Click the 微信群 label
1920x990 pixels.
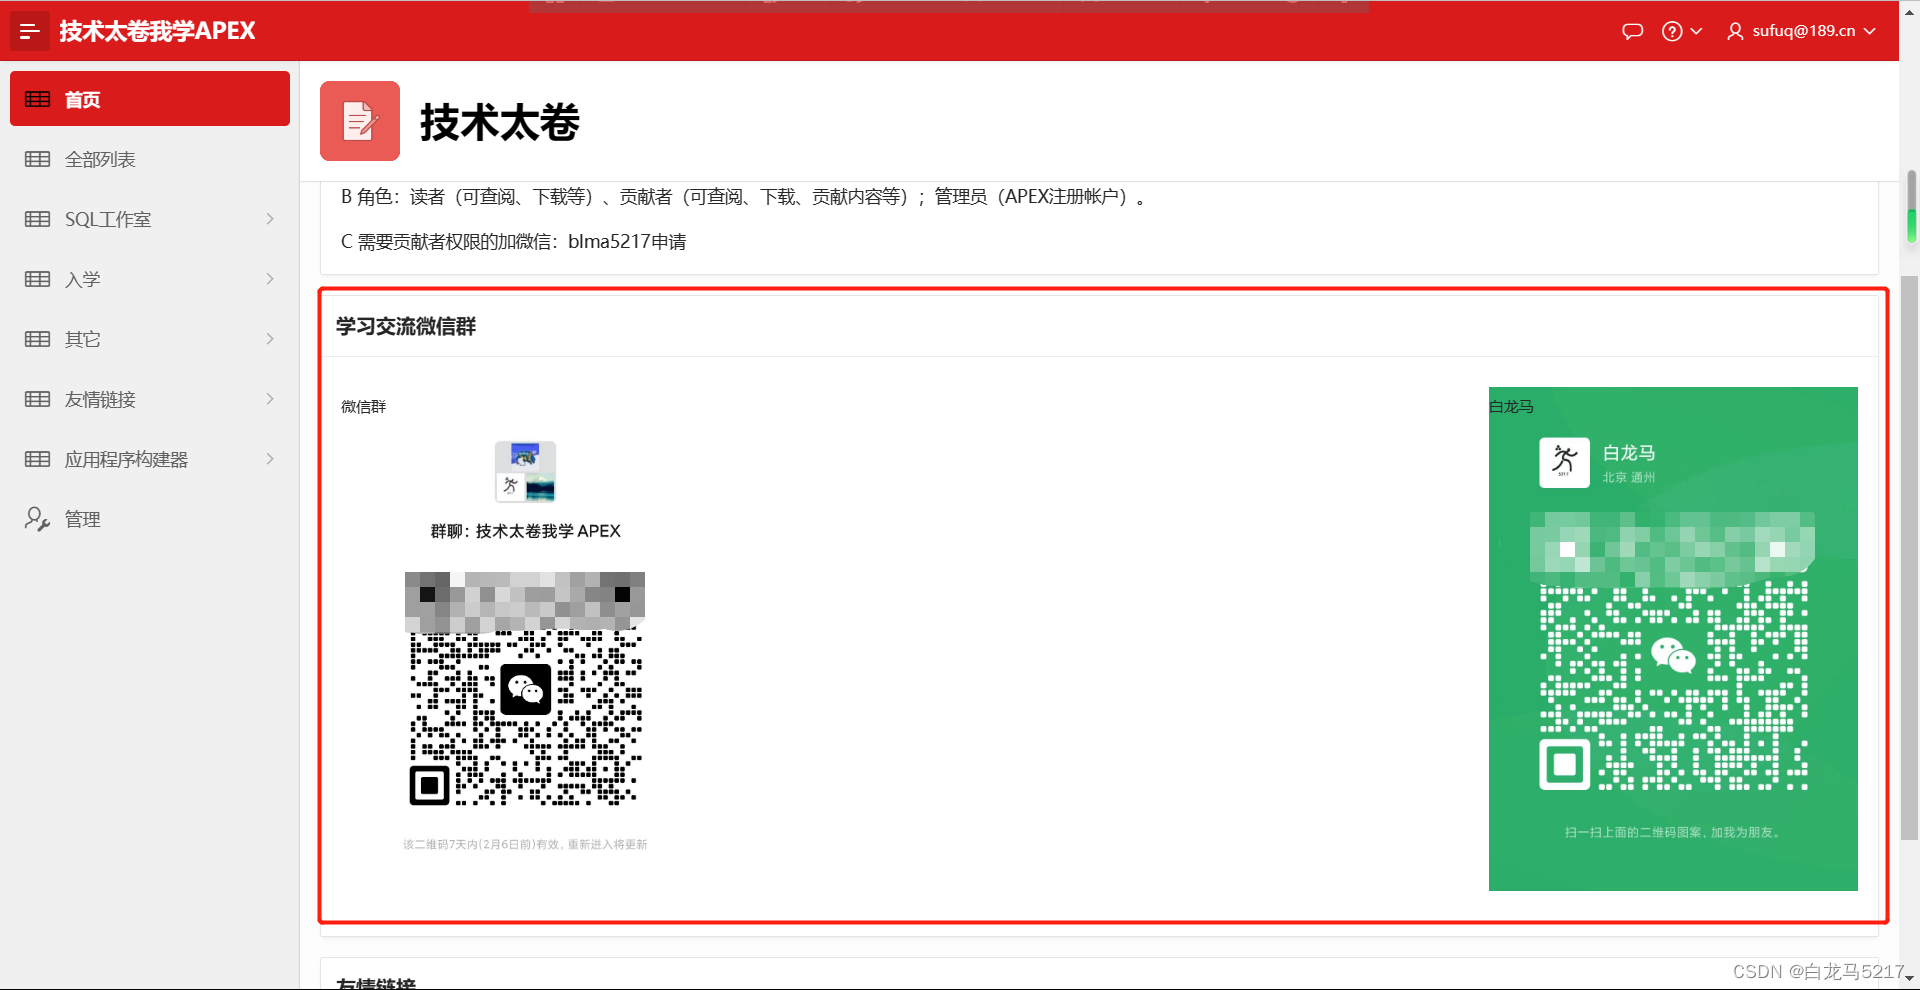(363, 407)
